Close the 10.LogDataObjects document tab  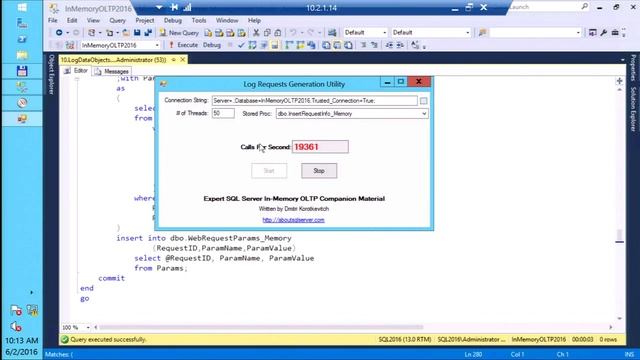(183, 60)
